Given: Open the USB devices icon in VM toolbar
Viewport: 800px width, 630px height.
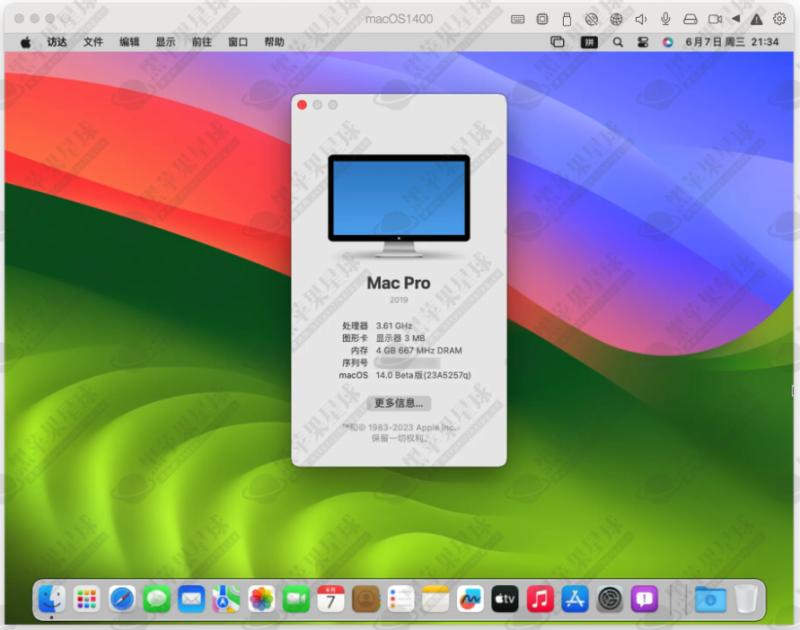Looking at the screenshot, I should pyautogui.click(x=566, y=19).
